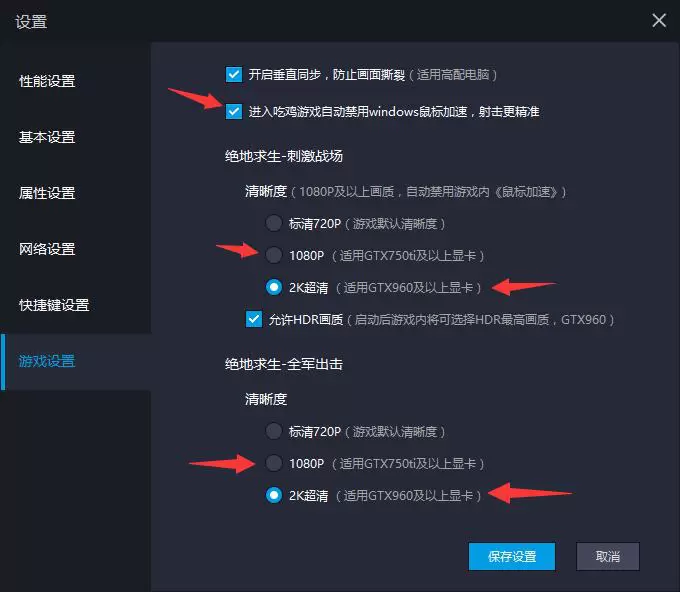The width and height of the screenshot is (680, 592).
Task: Select 2K超清 for 刺激战场
Action: pyautogui.click(x=274, y=287)
